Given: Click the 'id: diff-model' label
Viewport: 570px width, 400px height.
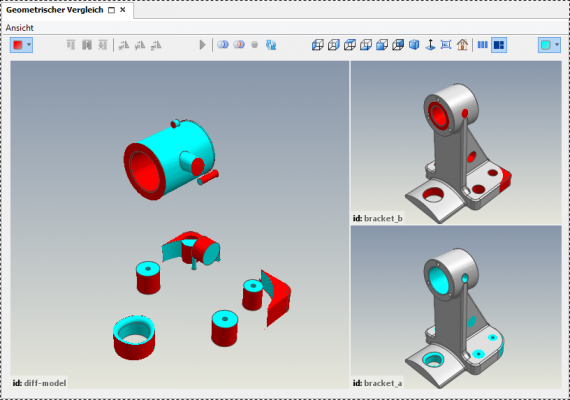Looking at the screenshot, I should tap(39, 383).
